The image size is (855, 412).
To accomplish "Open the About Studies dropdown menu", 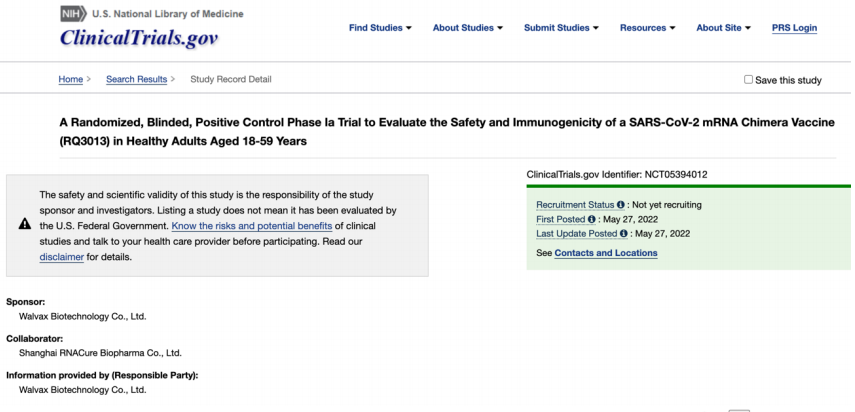I will pos(468,28).
